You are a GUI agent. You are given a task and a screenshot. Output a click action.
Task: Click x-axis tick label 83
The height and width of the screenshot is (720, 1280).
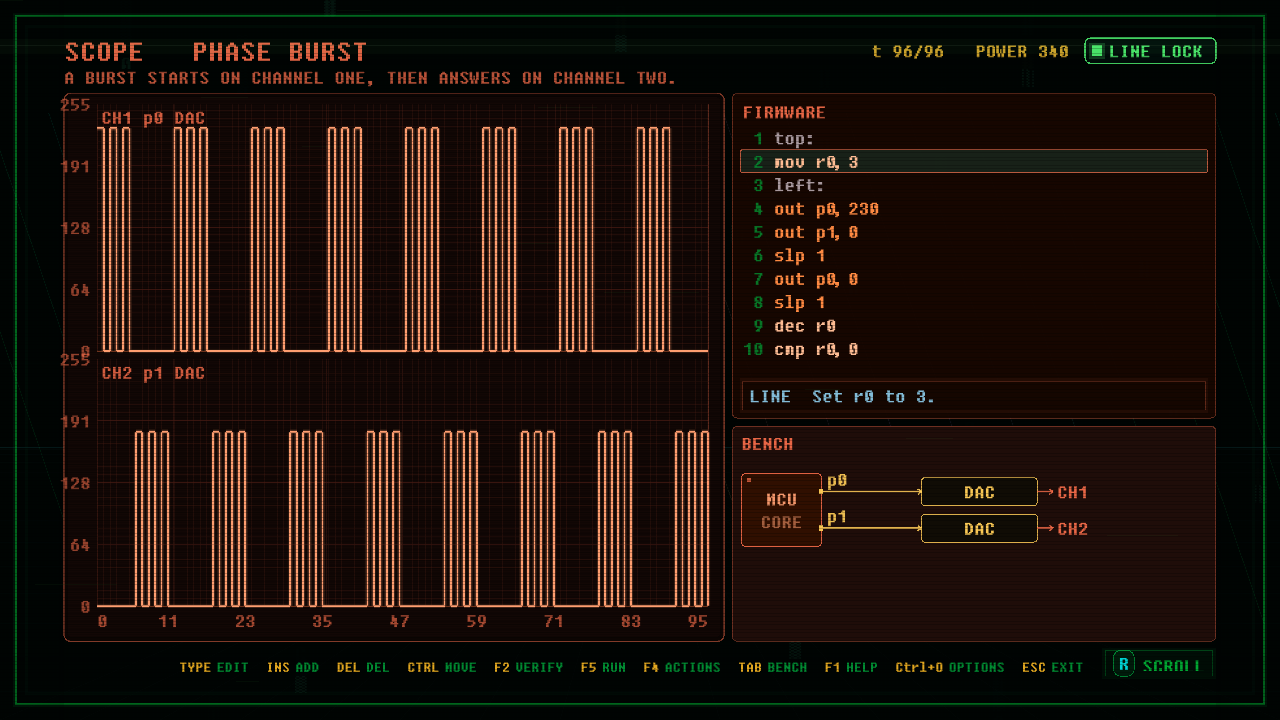click(631, 622)
